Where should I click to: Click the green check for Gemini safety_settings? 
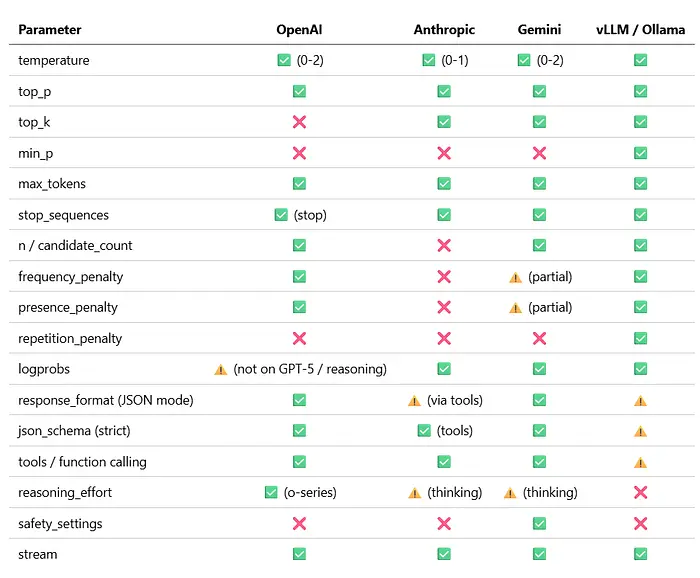pyautogui.click(x=540, y=523)
